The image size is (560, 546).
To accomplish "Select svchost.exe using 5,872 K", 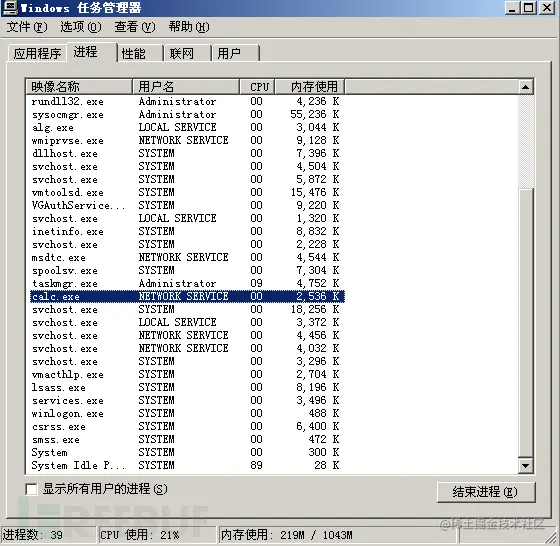I will tap(187, 179).
